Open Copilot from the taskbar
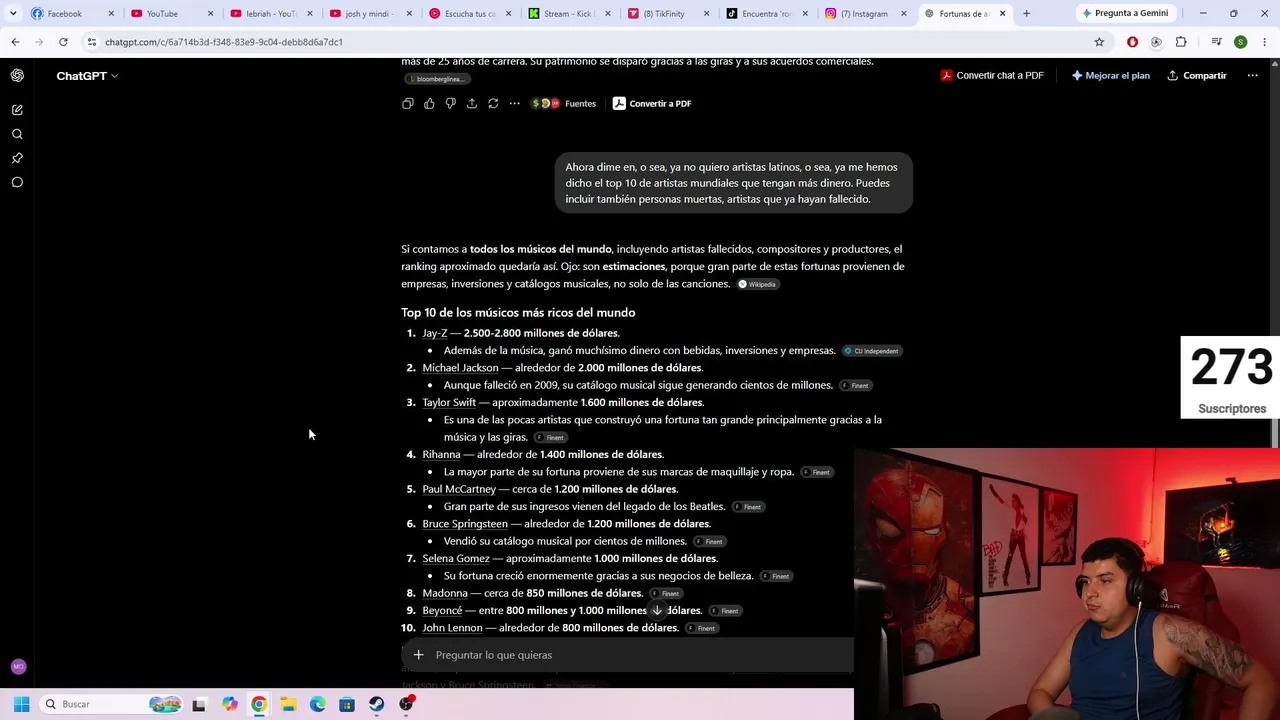1280x720 pixels. coord(229,704)
